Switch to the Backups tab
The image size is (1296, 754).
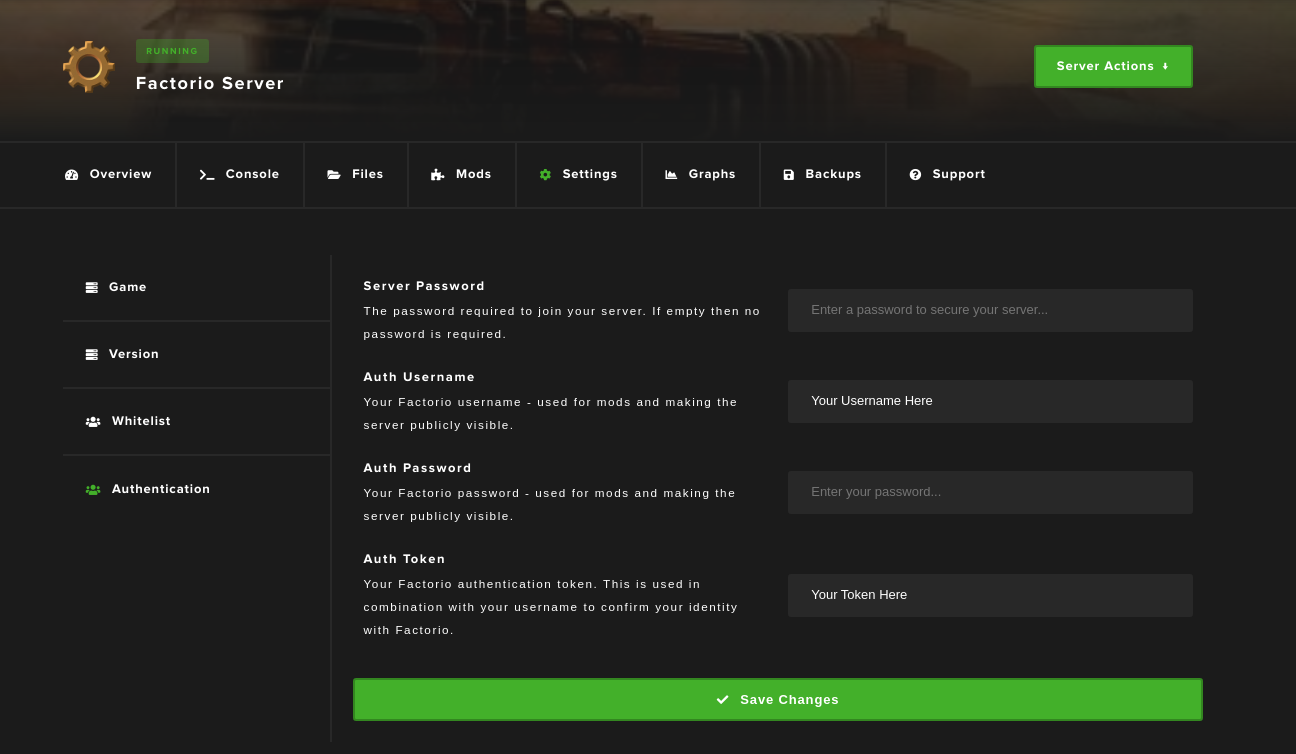[823, 174]
